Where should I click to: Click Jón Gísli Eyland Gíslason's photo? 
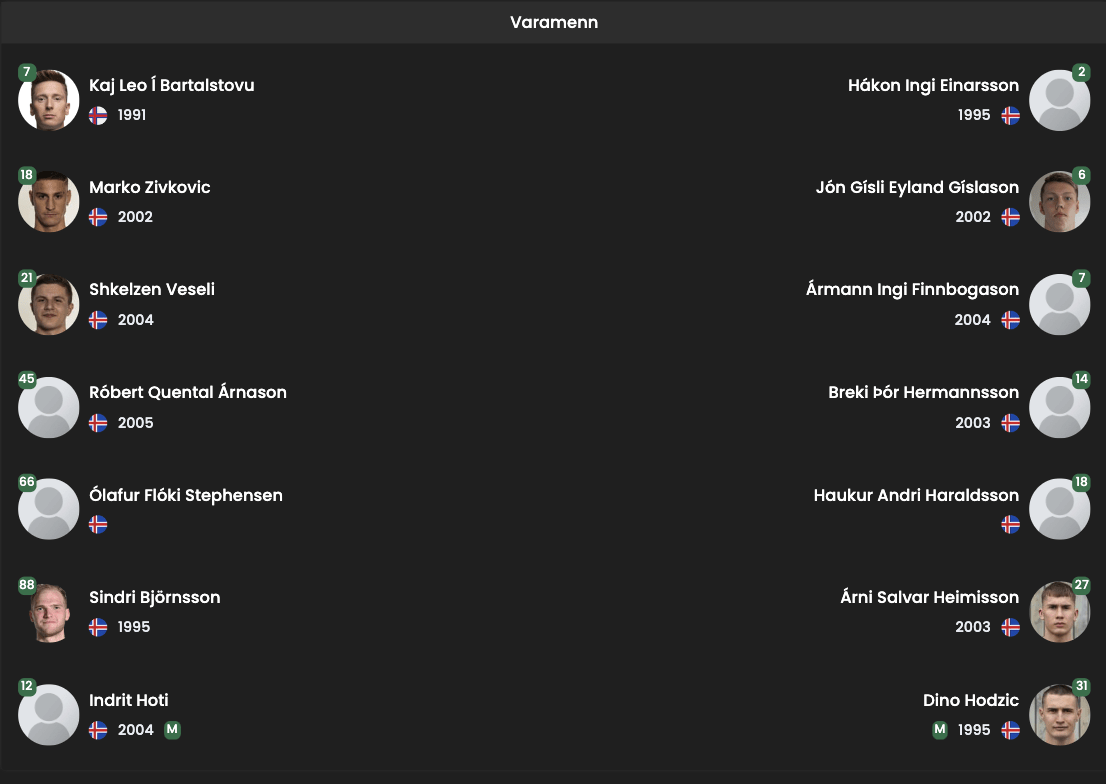(x=1059, y=202)
